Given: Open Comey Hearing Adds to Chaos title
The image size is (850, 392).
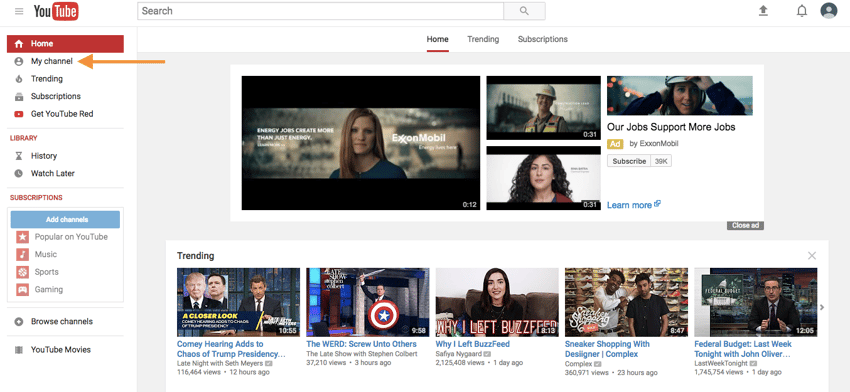Looking at the screenshot, I should coord(231,349).
